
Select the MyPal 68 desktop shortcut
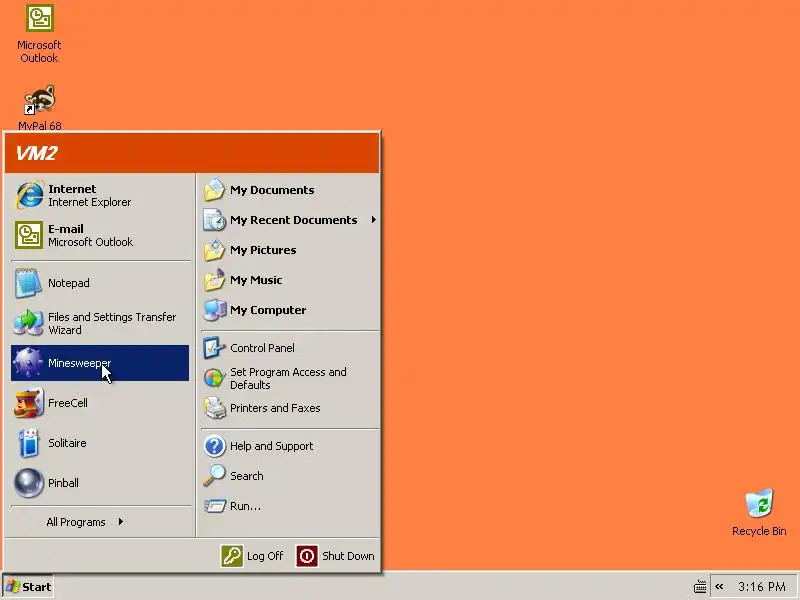point(40,107)
